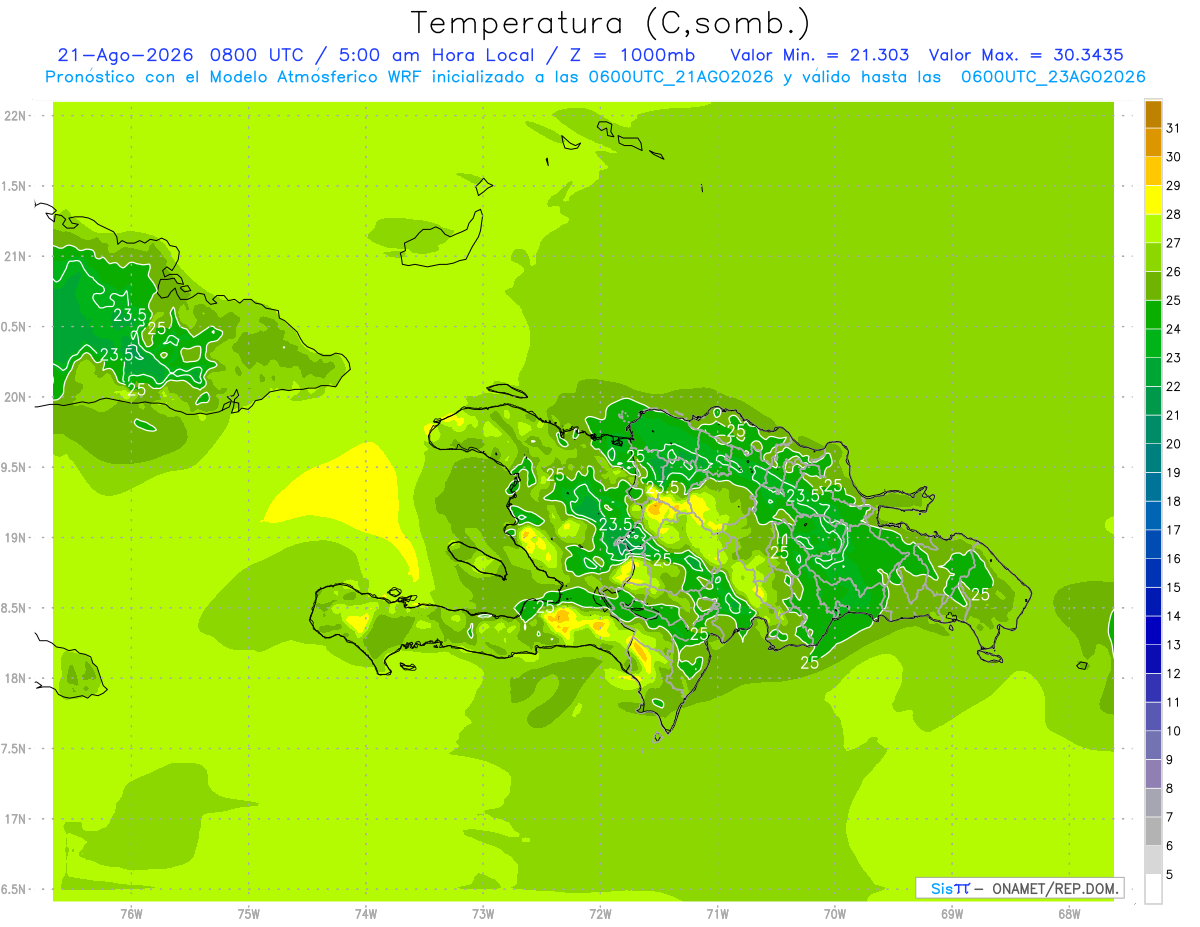Pick the gray color bar segment between 6 and 7
This screenshot has width=1200, height=927.
(x=1153, y=831)
